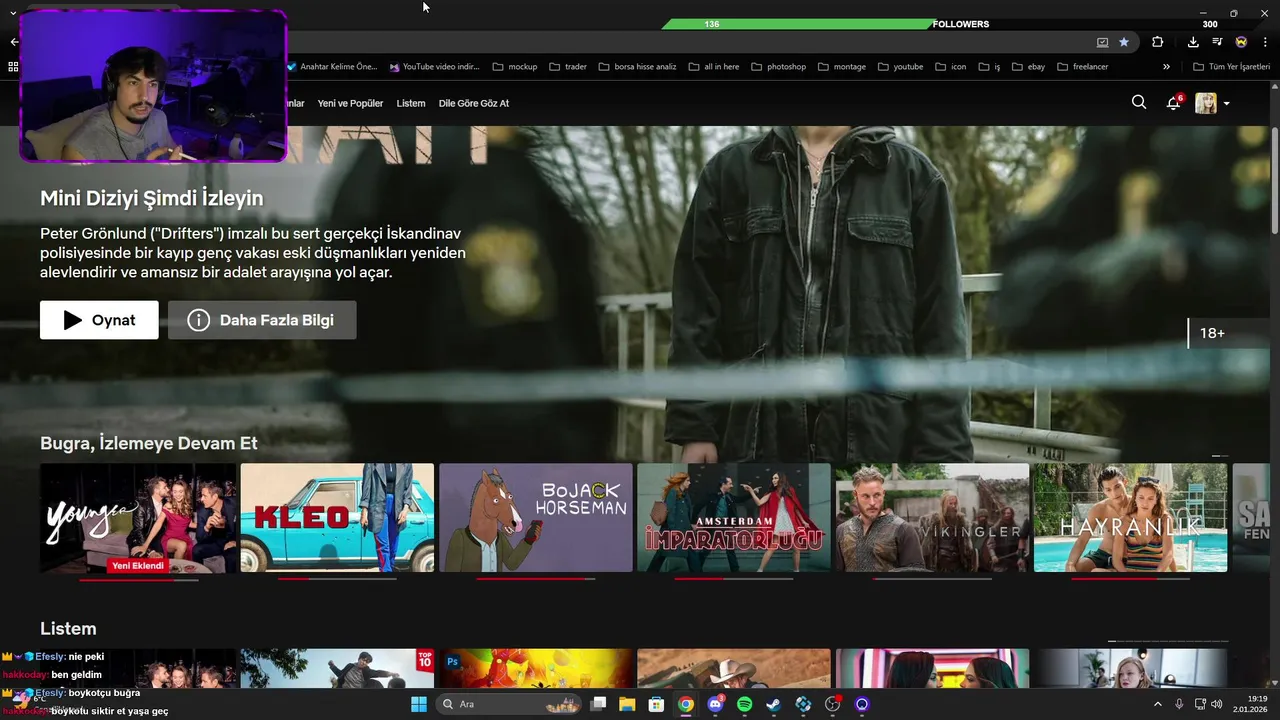Open the icon bookmark folder

951,67
